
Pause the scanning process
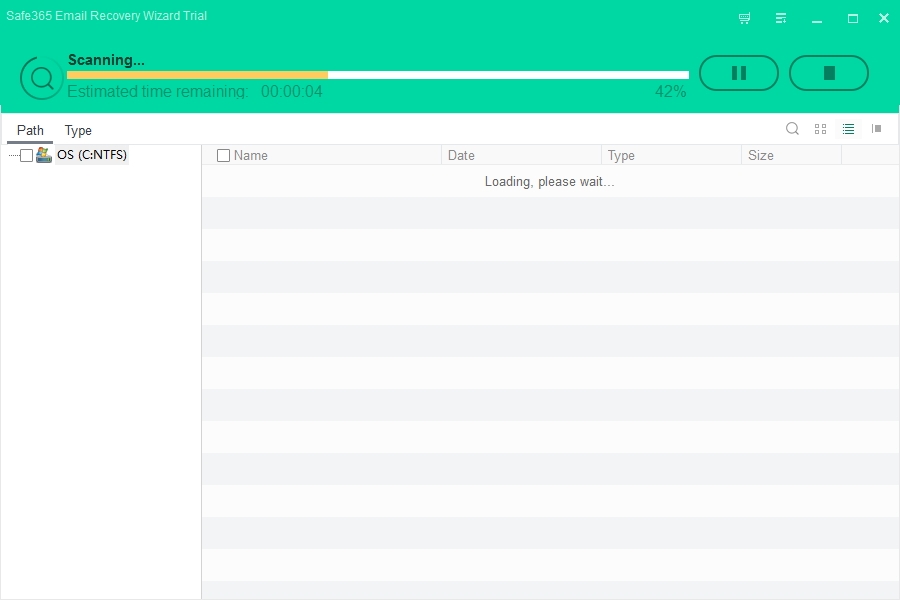(x=739, y=73)
